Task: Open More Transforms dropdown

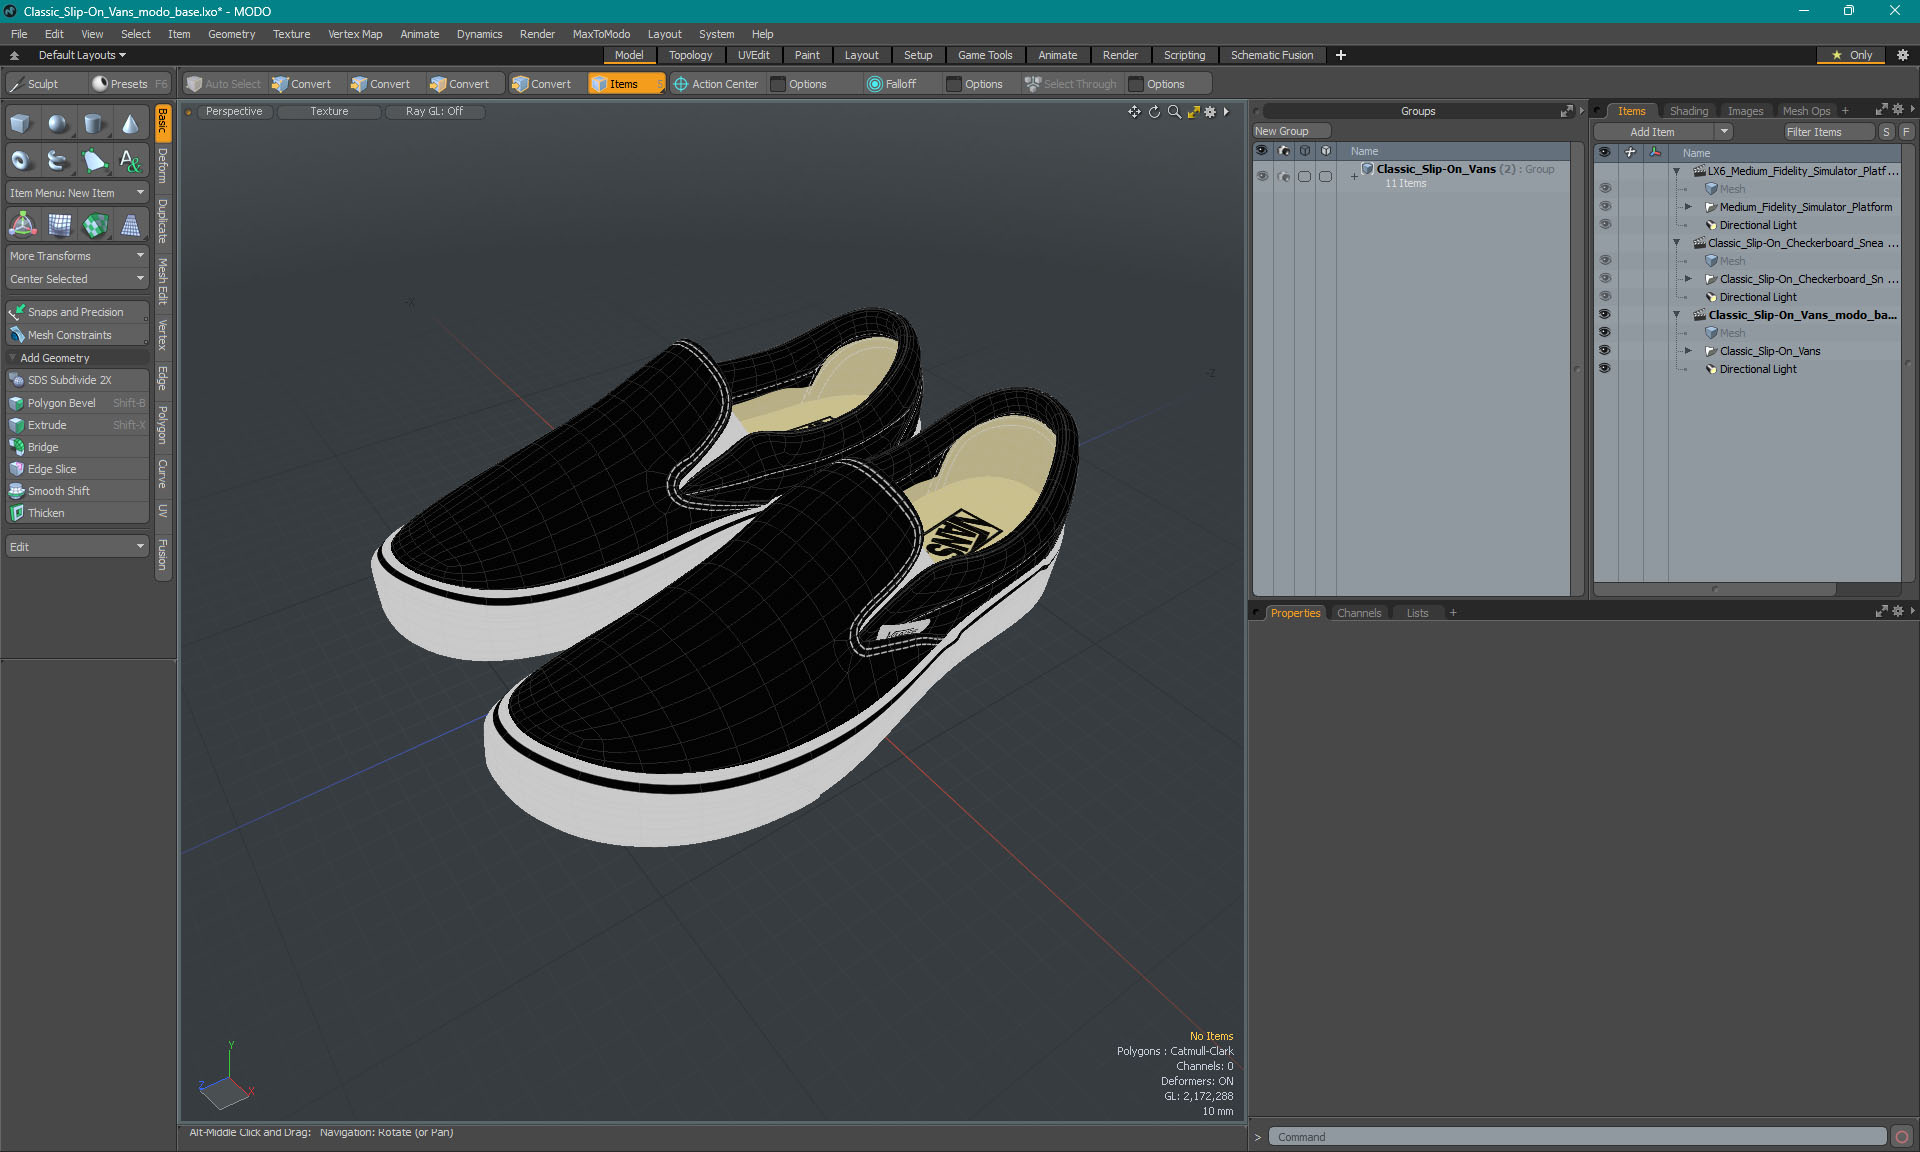Action: (x=78, y=256)
